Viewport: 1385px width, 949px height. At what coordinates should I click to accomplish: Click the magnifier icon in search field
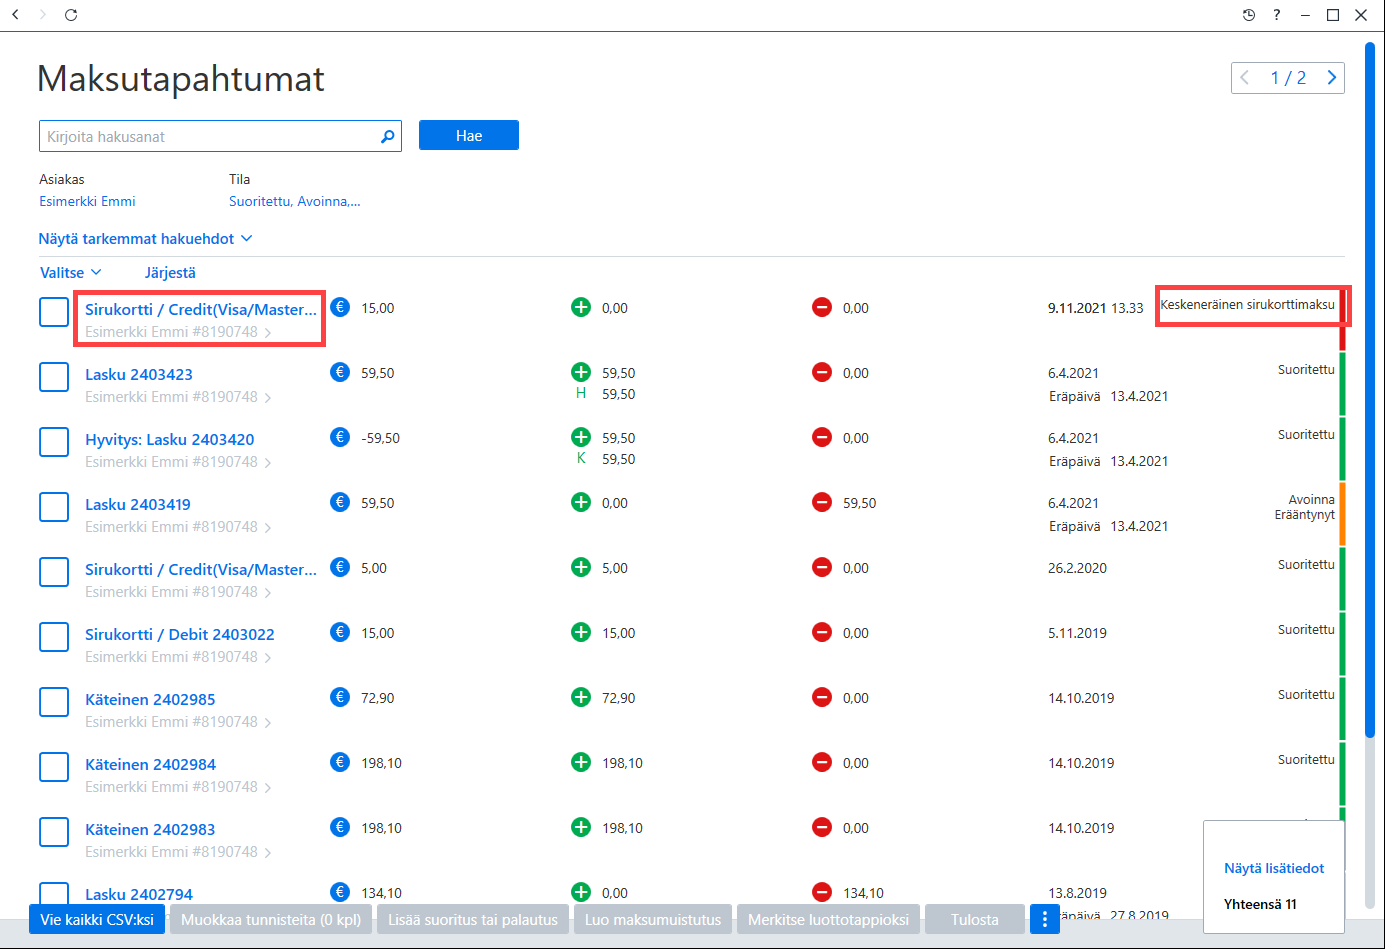pyautogui.click(x=388, y=137)
